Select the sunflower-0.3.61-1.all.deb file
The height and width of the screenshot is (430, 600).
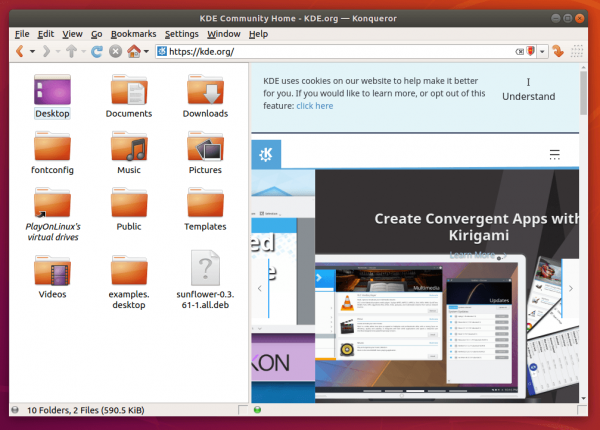pyautogui.click(x=205, y=280)
